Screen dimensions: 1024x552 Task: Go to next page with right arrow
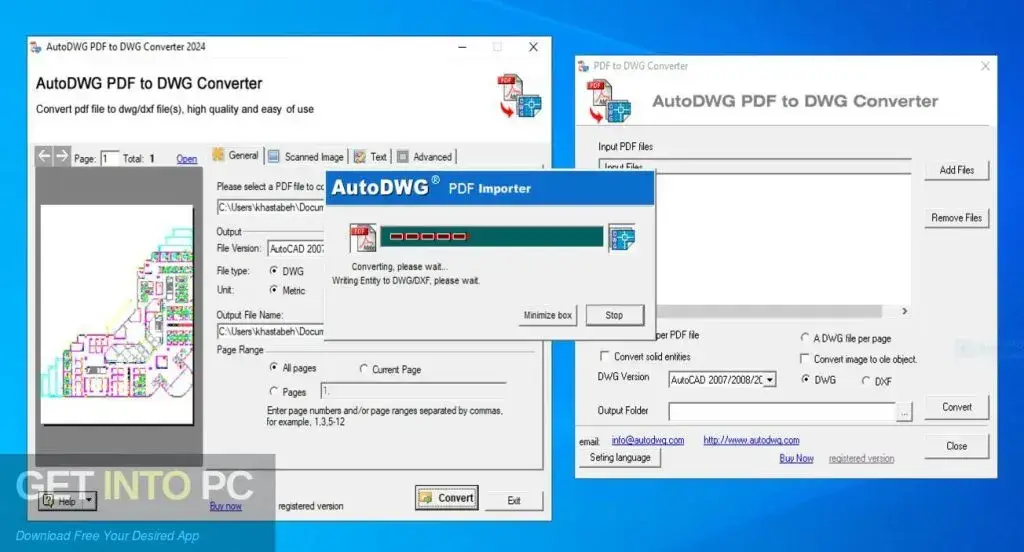pyautogui.click(x=61, y=155)
